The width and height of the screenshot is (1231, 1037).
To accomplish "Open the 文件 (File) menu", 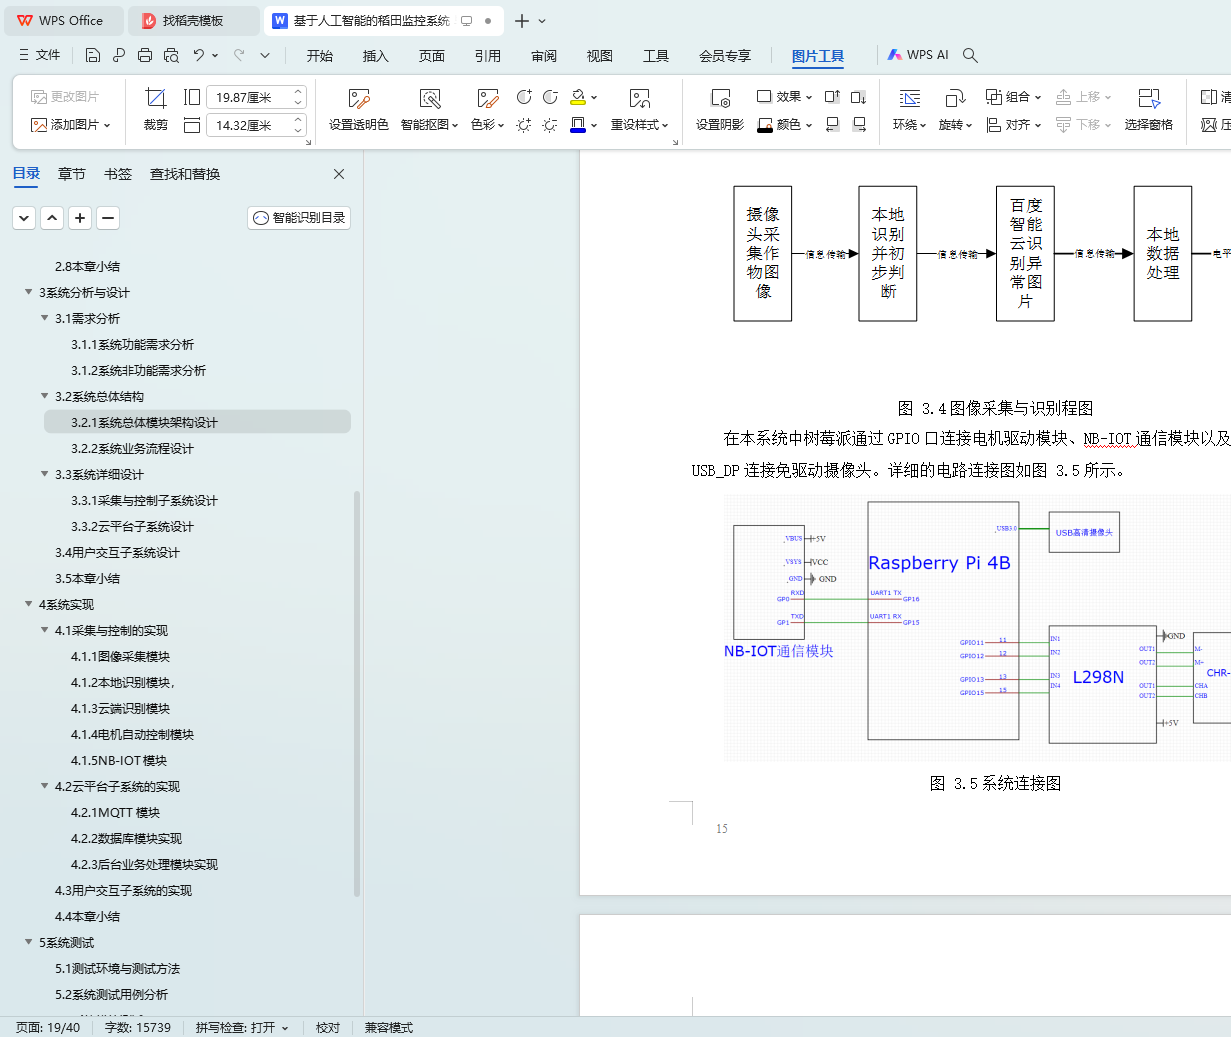I will tap(39, 55).
